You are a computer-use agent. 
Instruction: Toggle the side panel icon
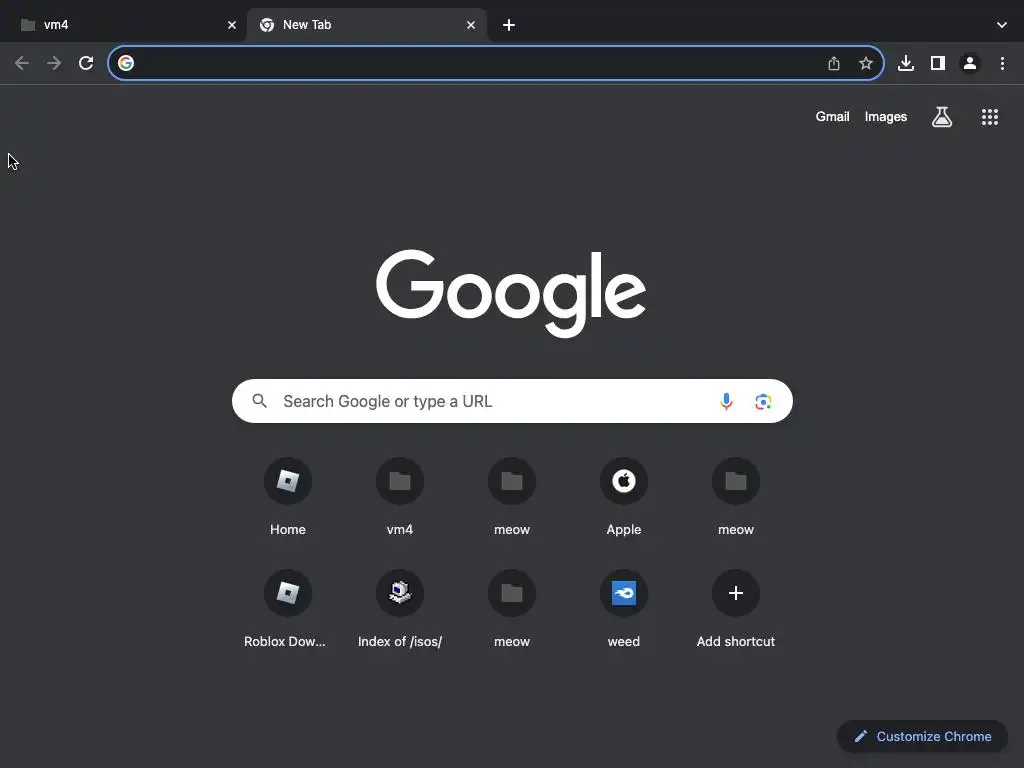pos(938,63)
